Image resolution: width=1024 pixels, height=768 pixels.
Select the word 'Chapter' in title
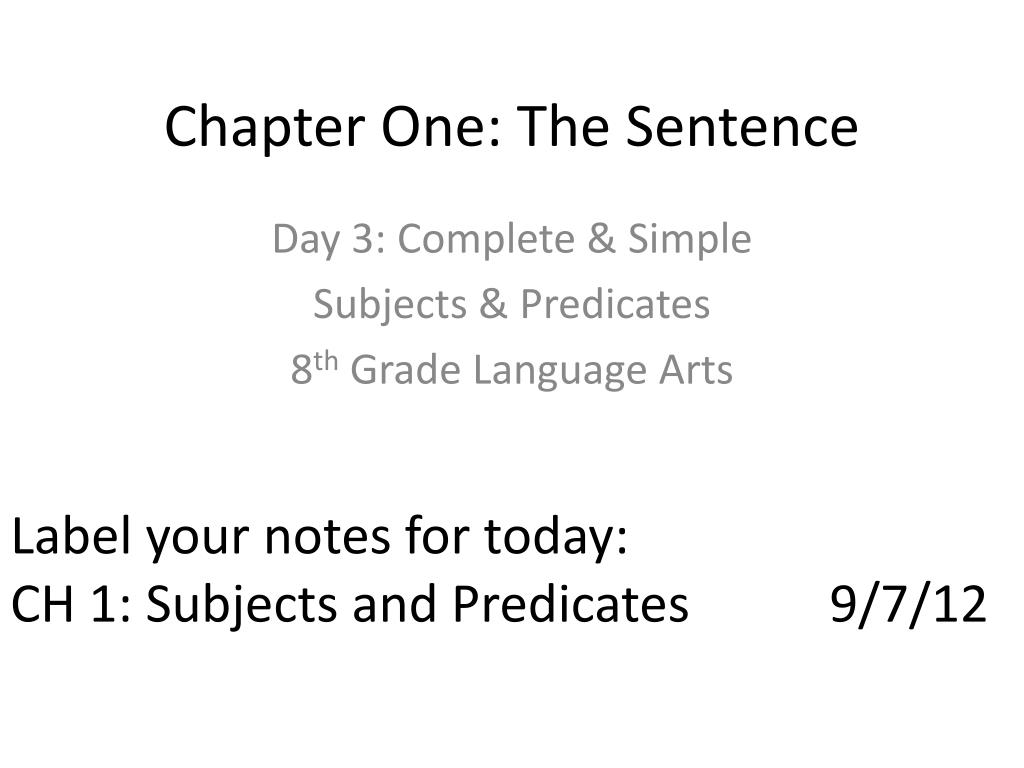pos(264,129)
